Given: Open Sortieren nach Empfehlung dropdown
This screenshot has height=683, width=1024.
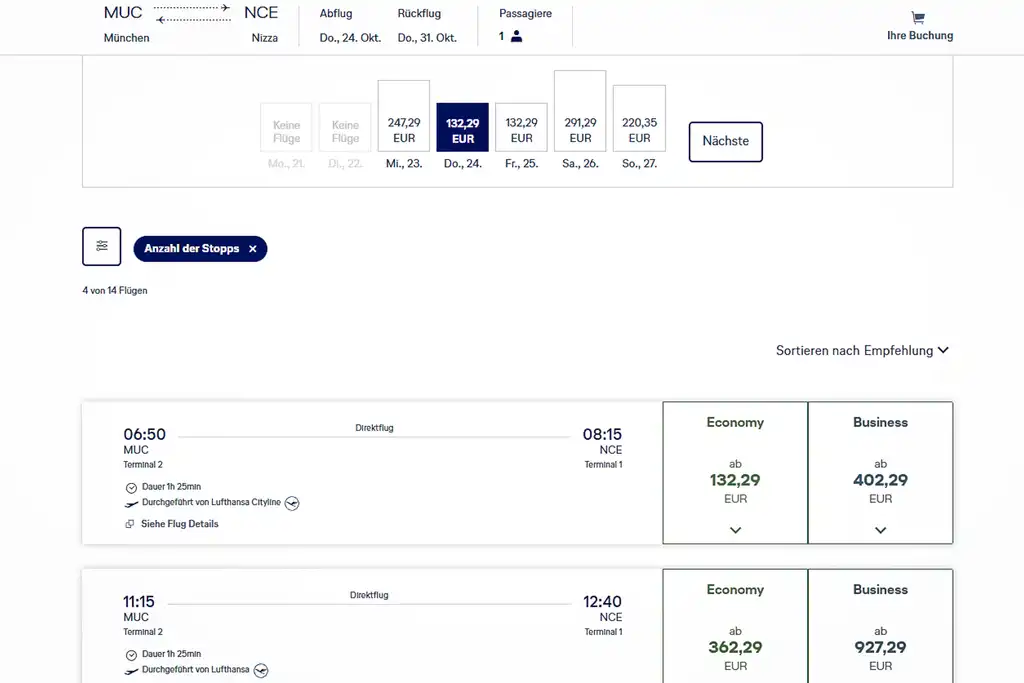Looking at the screenshot, I should tap(862, 351).
